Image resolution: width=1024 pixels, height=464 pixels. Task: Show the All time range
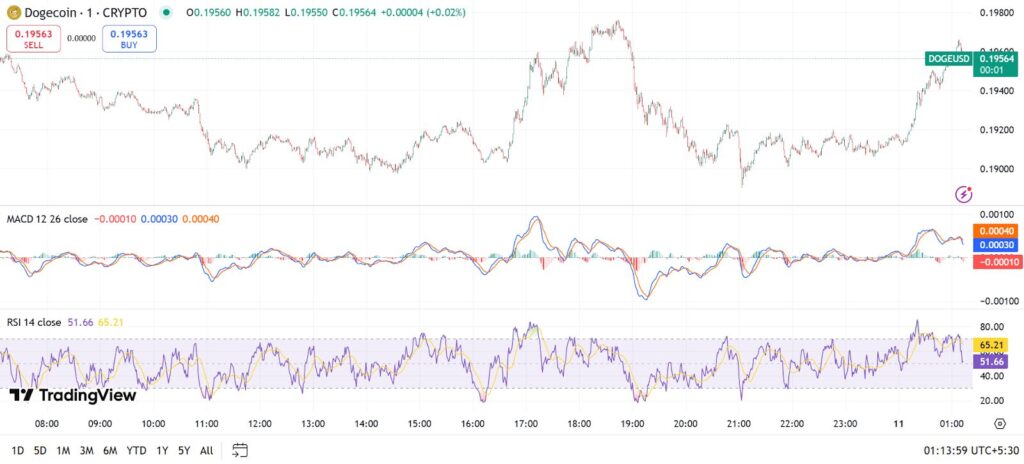click(206, 451)
